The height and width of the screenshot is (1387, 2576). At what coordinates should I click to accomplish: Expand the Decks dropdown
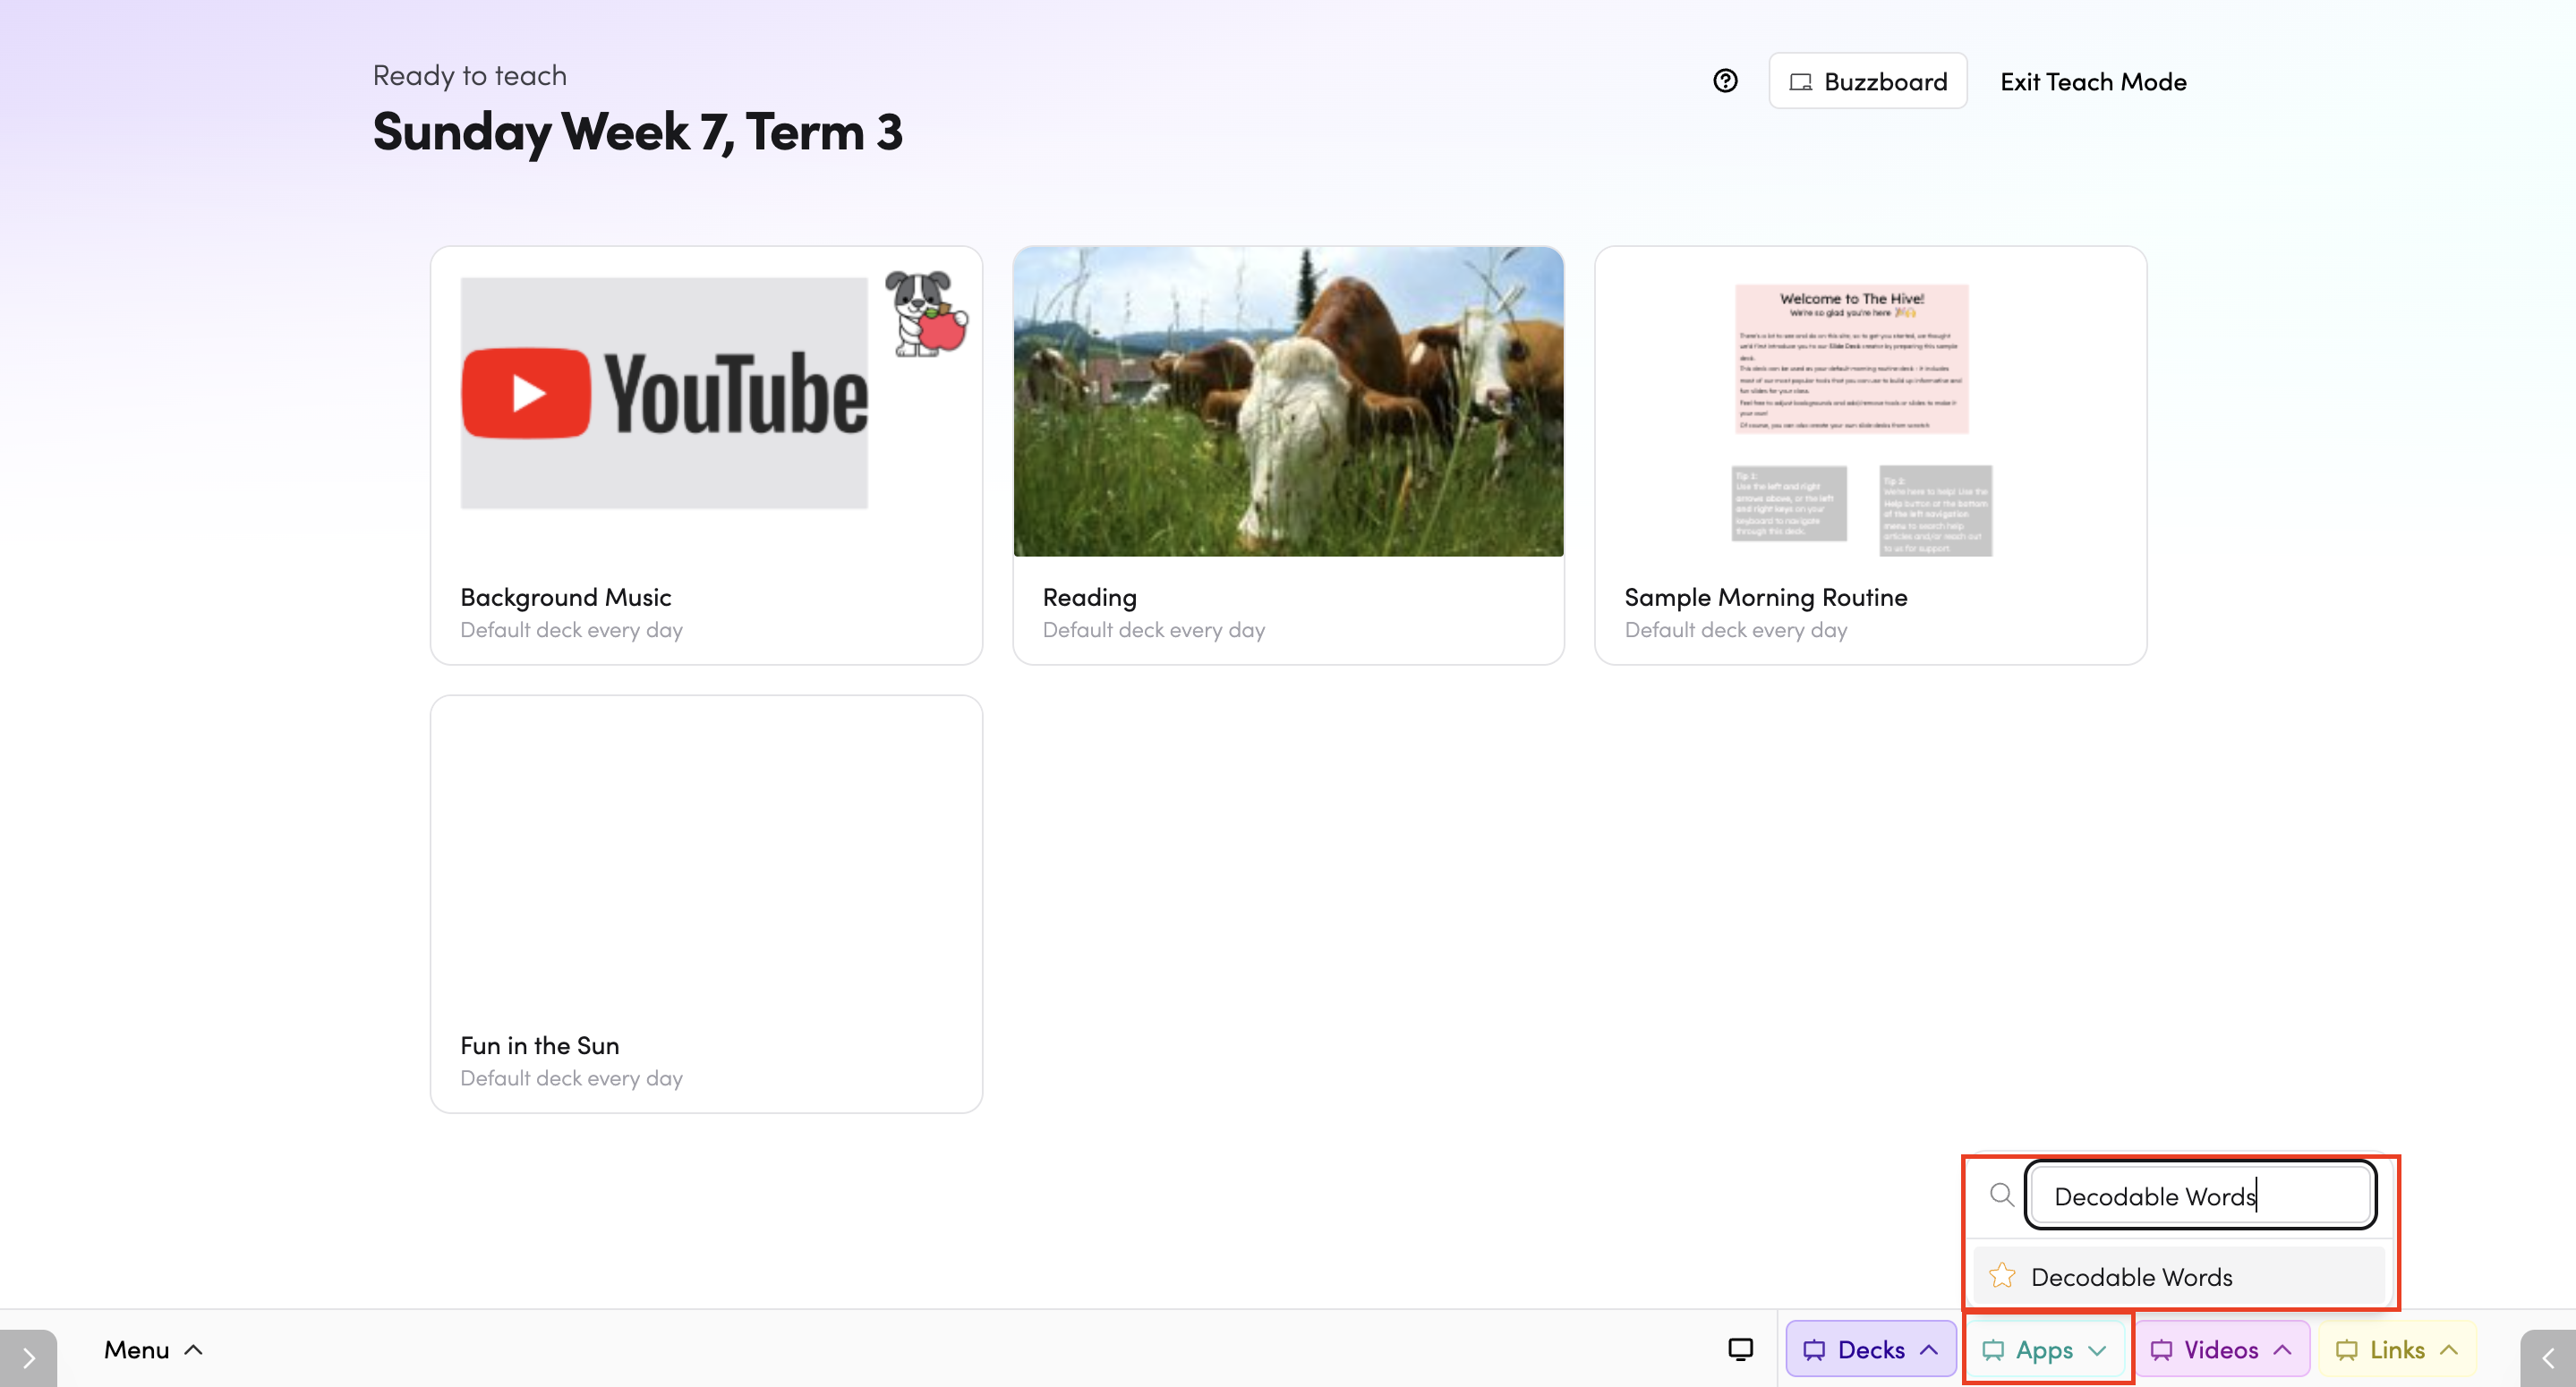click(x=1870, y=1349)
